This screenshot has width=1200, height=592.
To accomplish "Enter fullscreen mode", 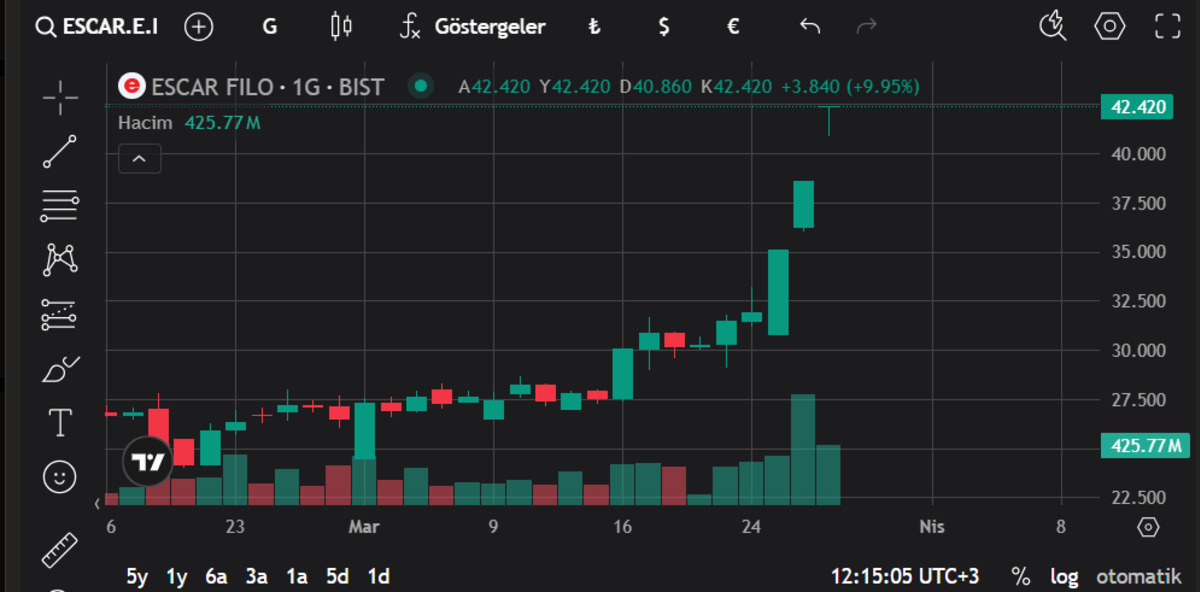I will pyautogui.click(x=1167, y=26).
